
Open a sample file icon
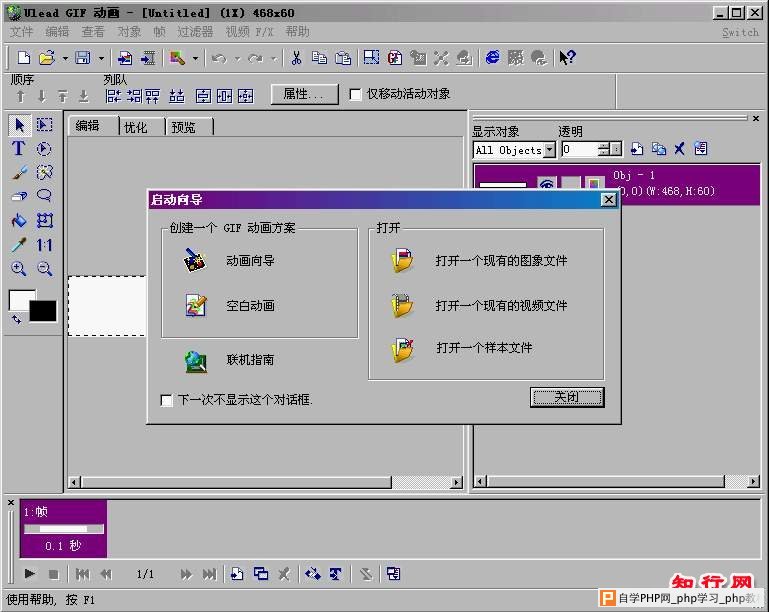tap(403, 349)
